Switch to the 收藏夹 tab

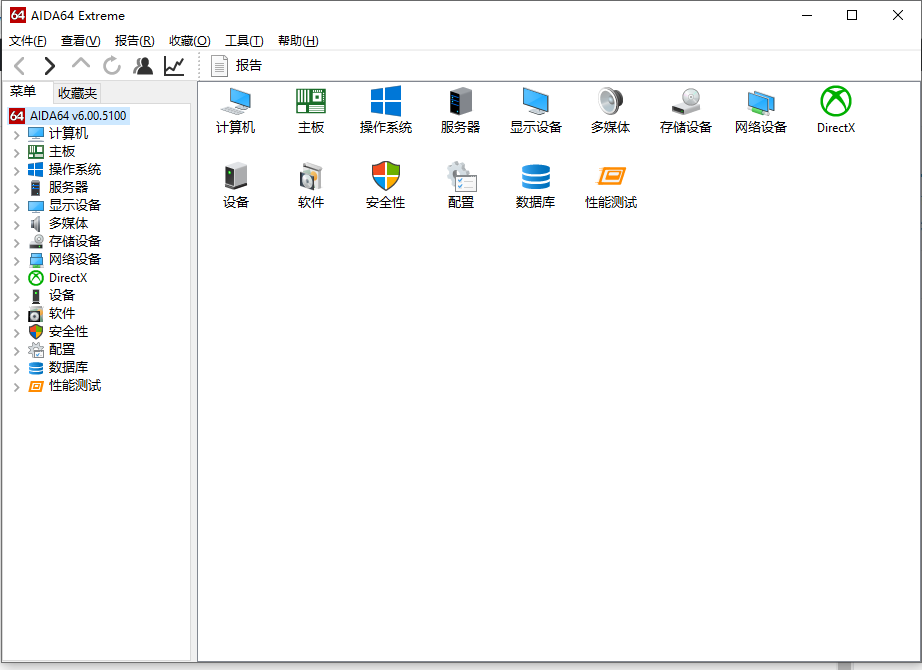(77, 93)
